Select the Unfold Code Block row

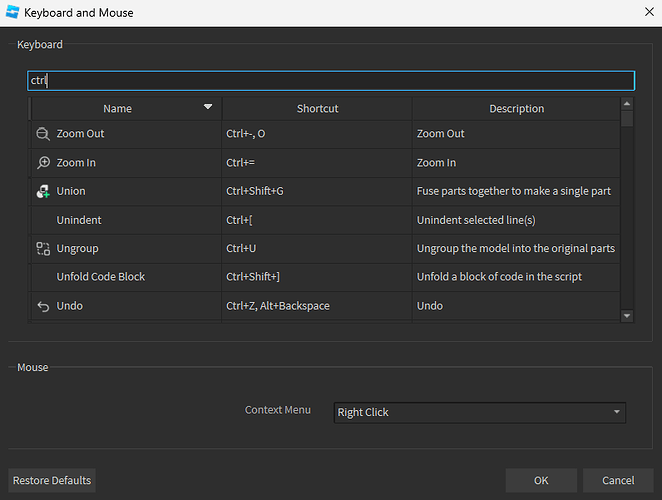click(325, 277)
